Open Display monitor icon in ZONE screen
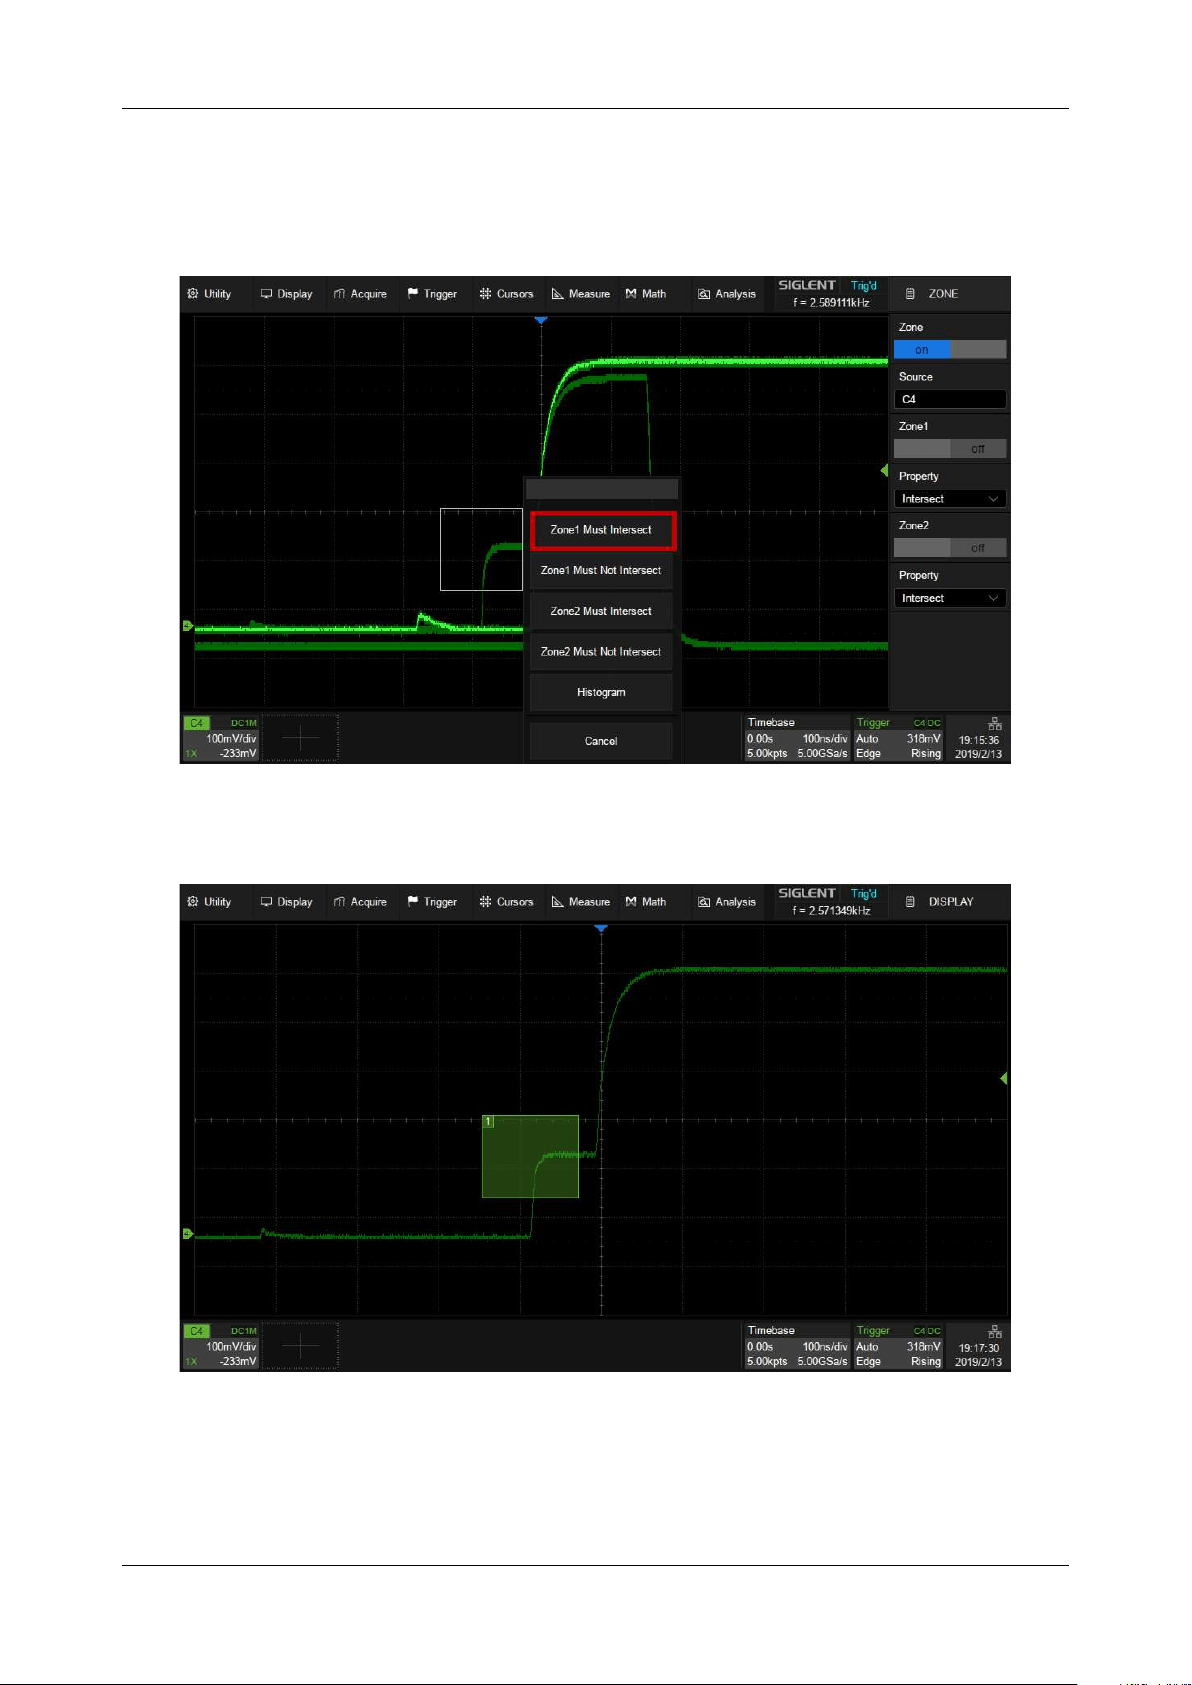1192x1685 pixels. click(267, 294)
